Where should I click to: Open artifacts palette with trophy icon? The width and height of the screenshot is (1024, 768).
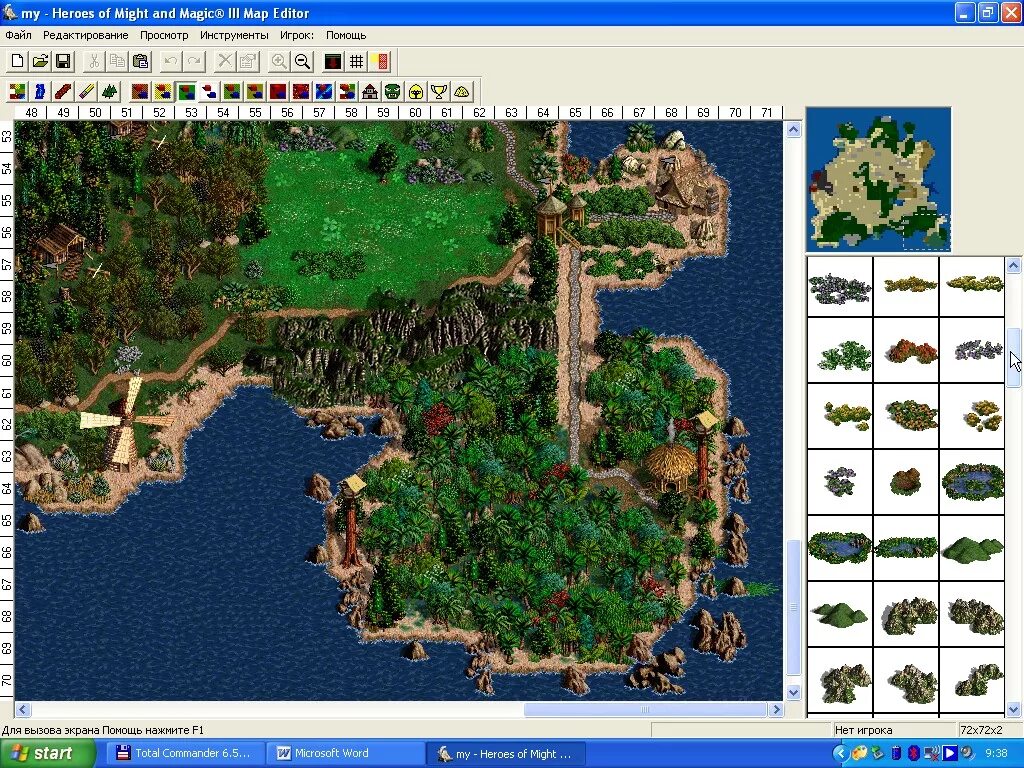(439, 91)
